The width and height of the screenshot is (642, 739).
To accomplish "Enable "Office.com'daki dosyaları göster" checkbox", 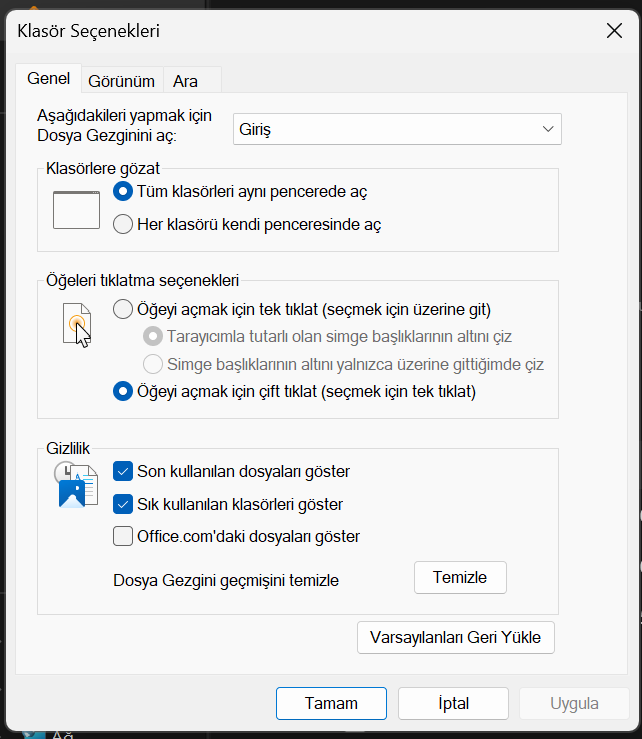I will point(124,536).
